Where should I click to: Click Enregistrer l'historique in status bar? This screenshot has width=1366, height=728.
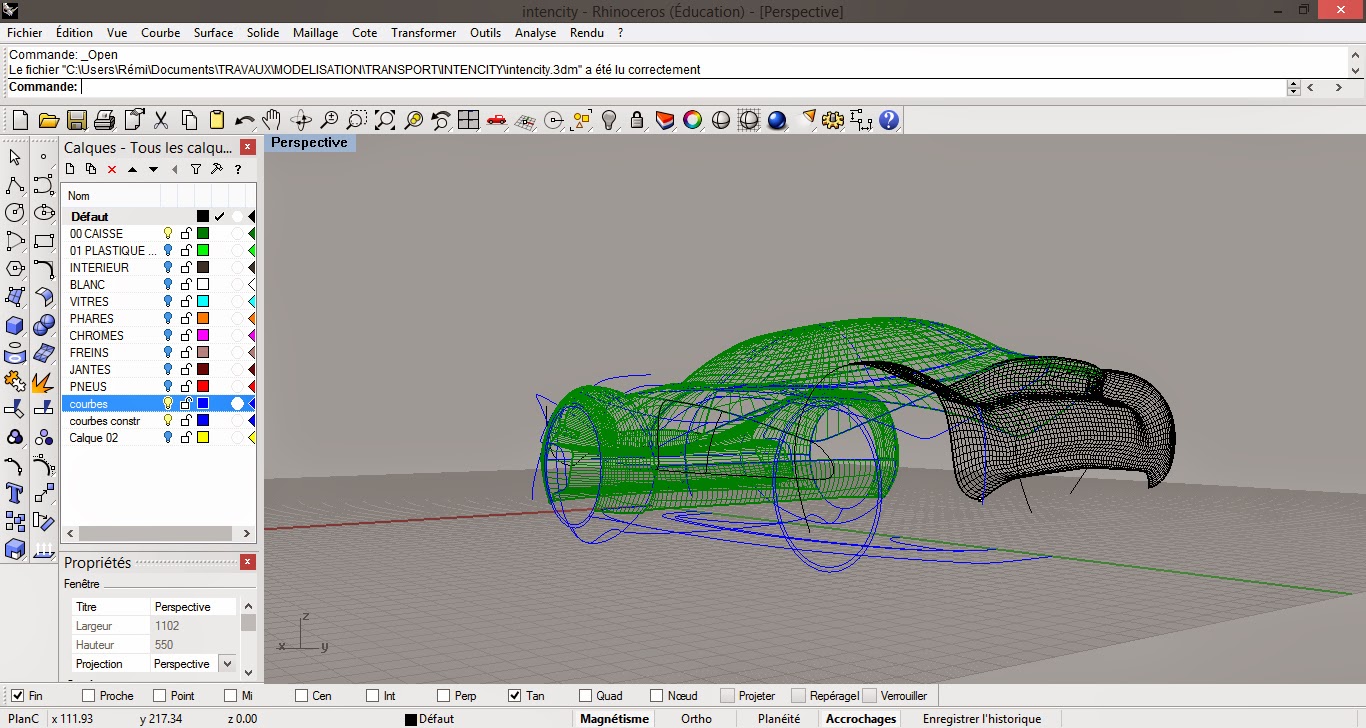(982, 719)
